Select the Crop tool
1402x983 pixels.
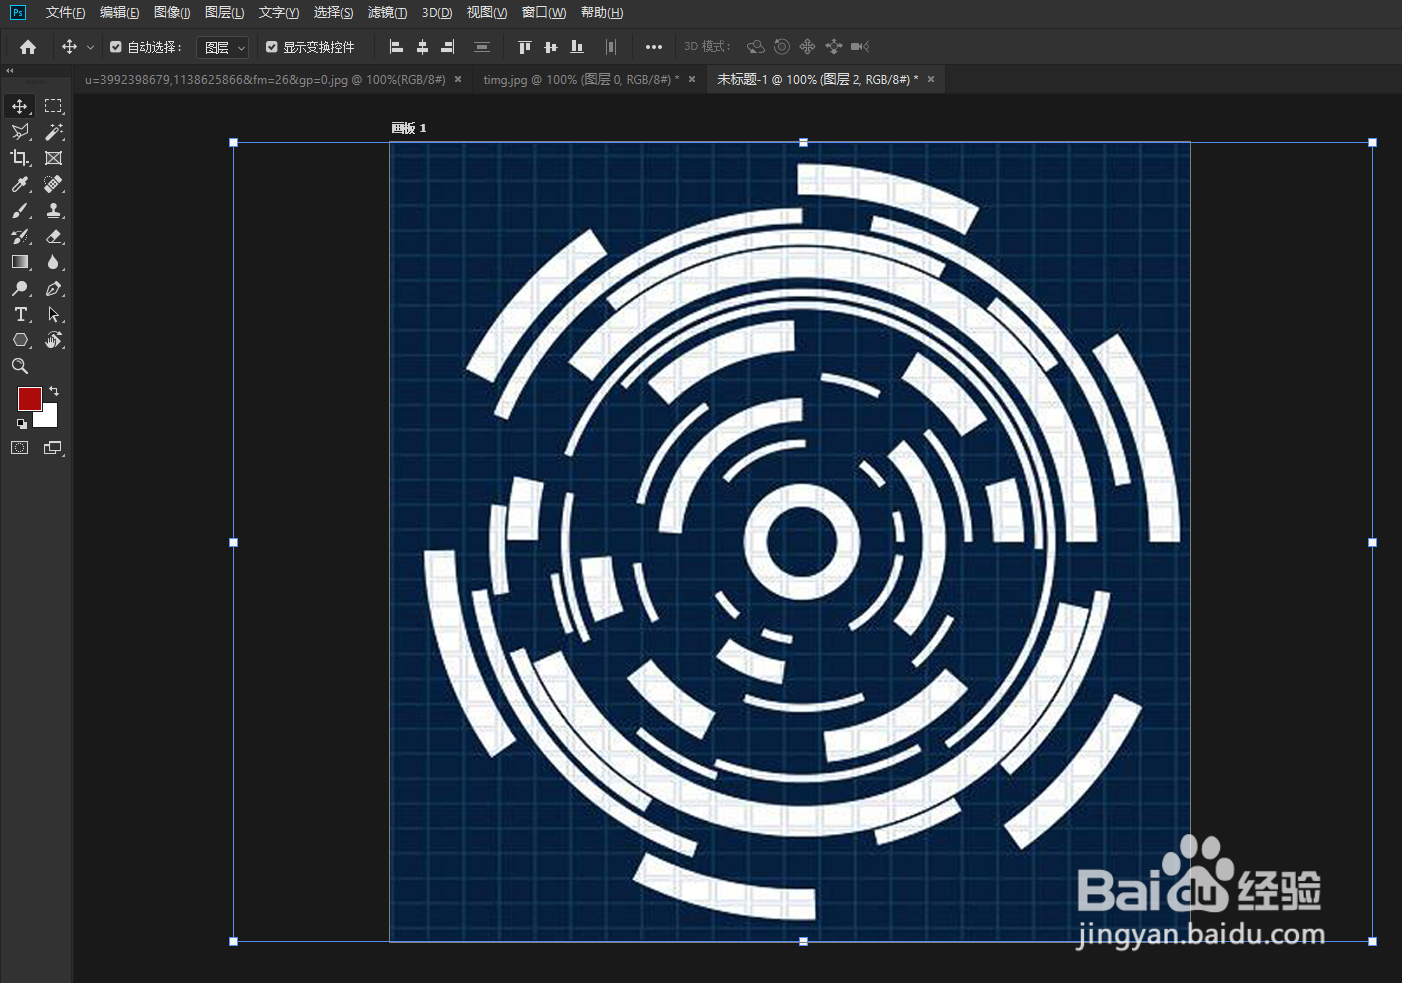click(20, 158)
